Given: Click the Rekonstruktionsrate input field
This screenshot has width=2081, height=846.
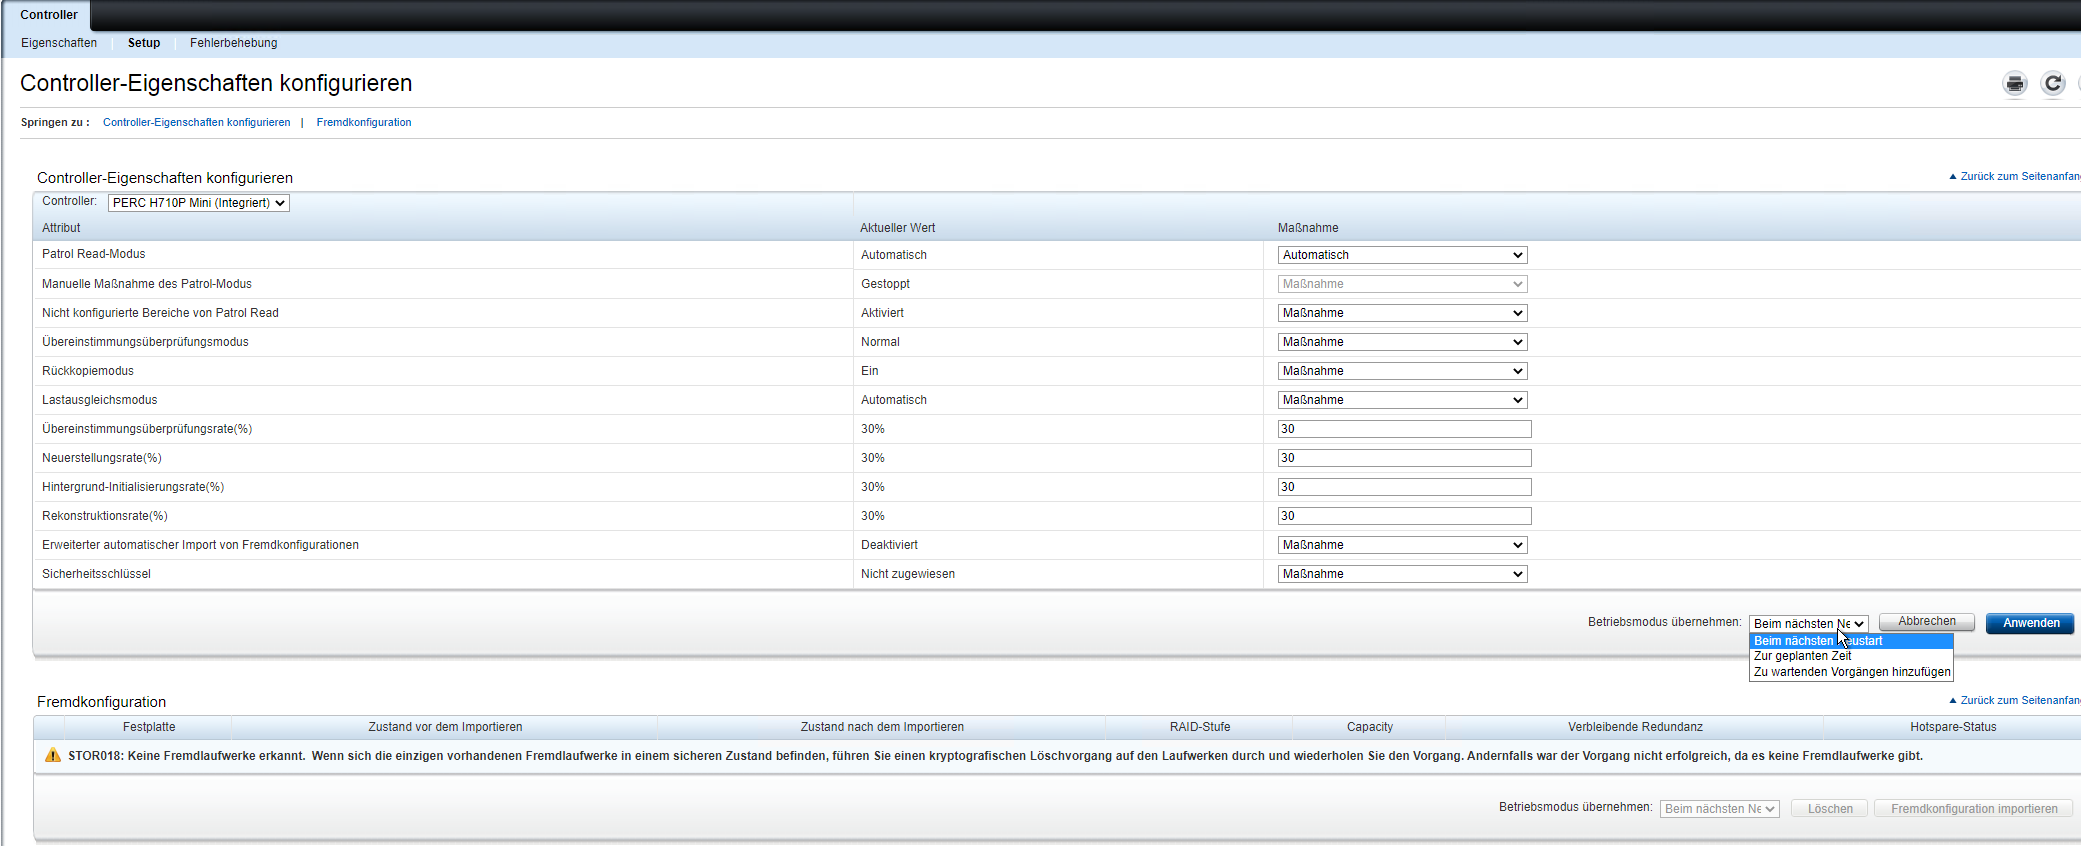Looking at the screenshot, I should click(1404, 516).
